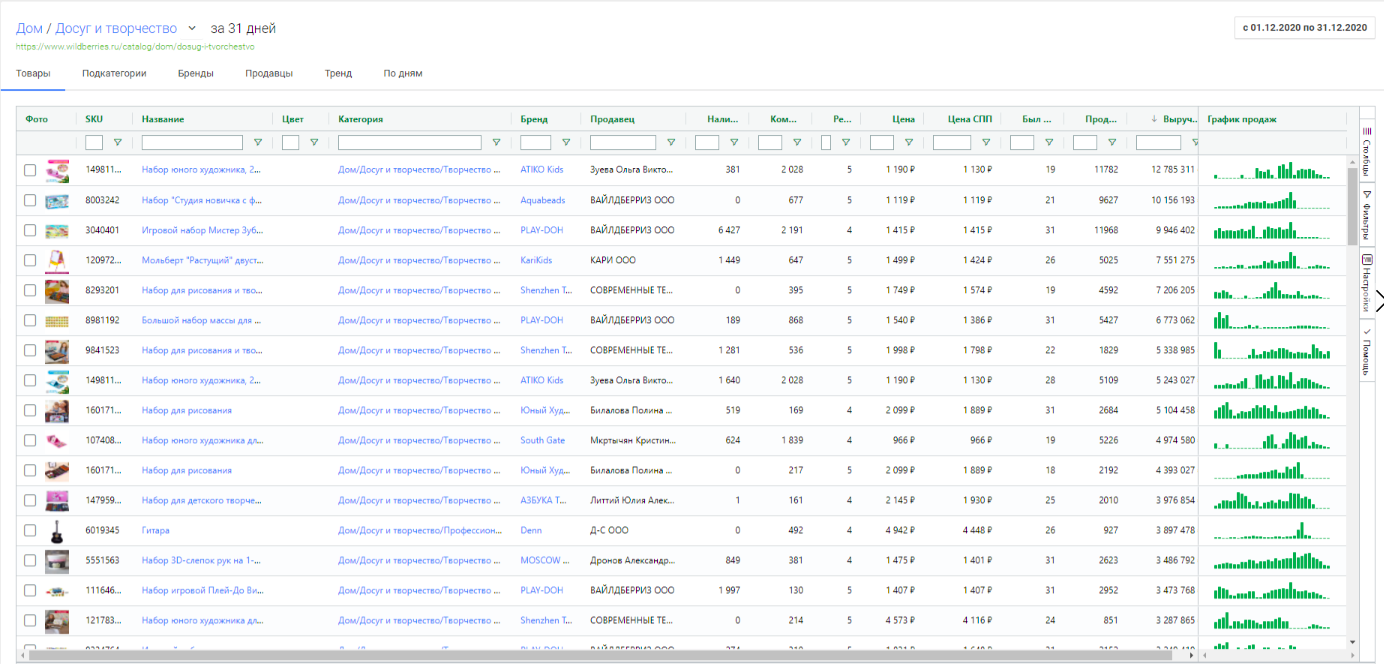The image size is (1384, 666).
Task: Switch to the Подкатегории tab
Action: click(114, 73)
